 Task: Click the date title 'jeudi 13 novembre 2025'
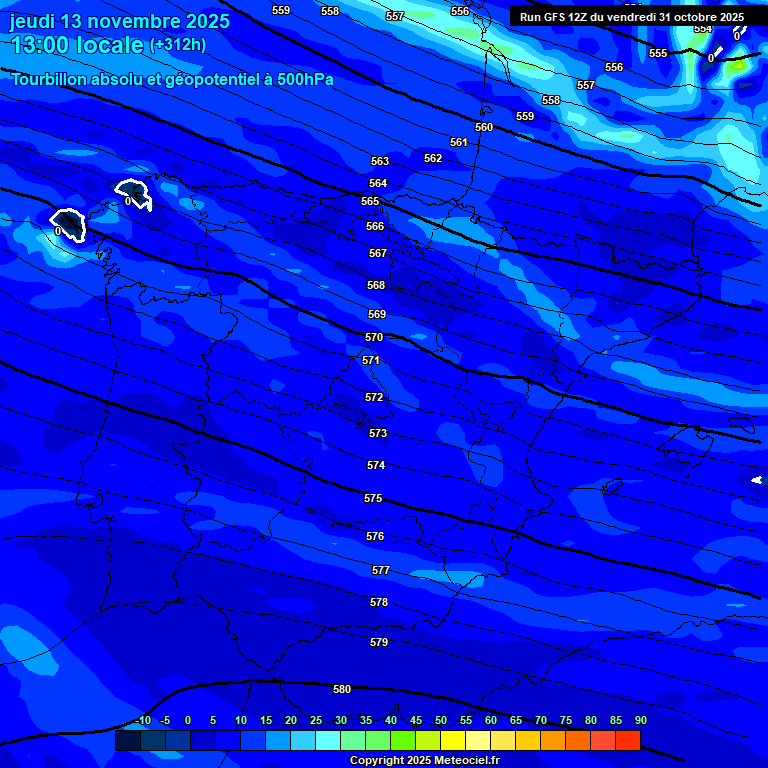[120, 21]
